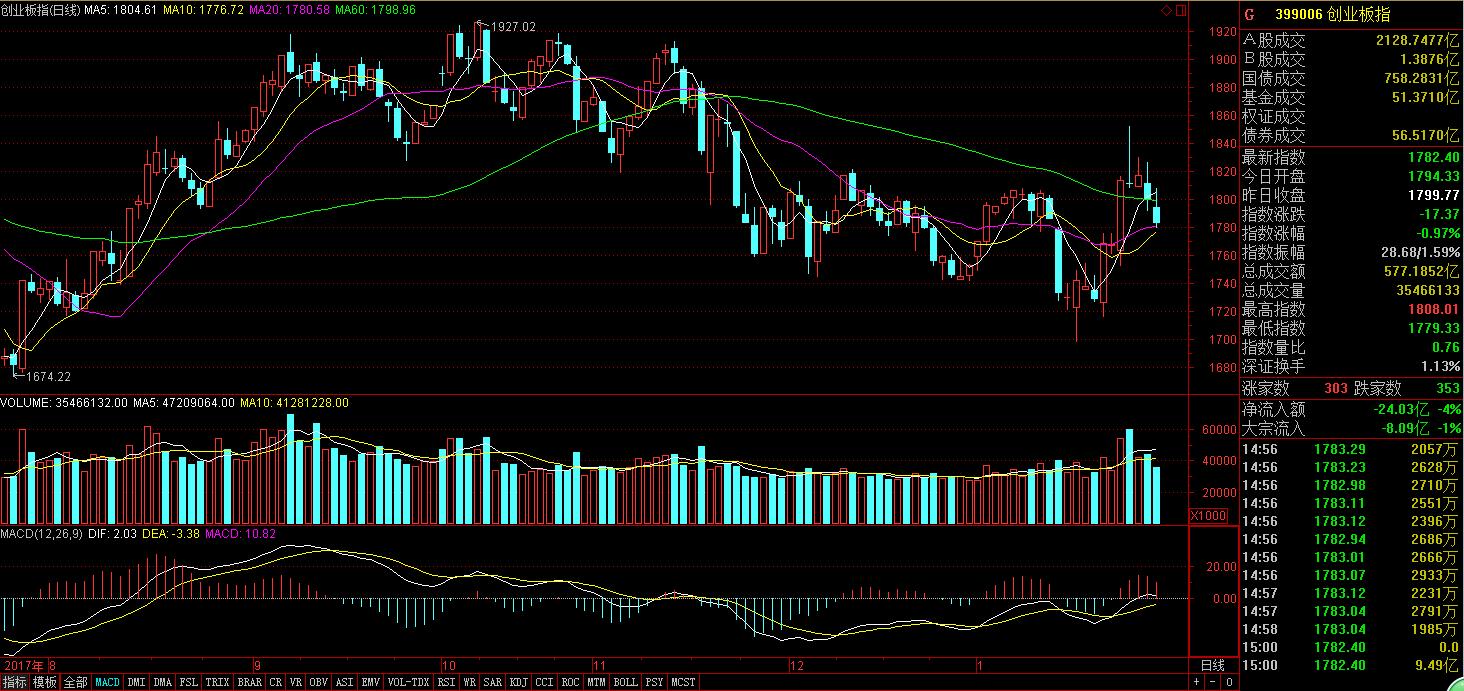Select the OBV indicator tab
Viewport: 1464px width, 691px height.
tap(319, 682)
